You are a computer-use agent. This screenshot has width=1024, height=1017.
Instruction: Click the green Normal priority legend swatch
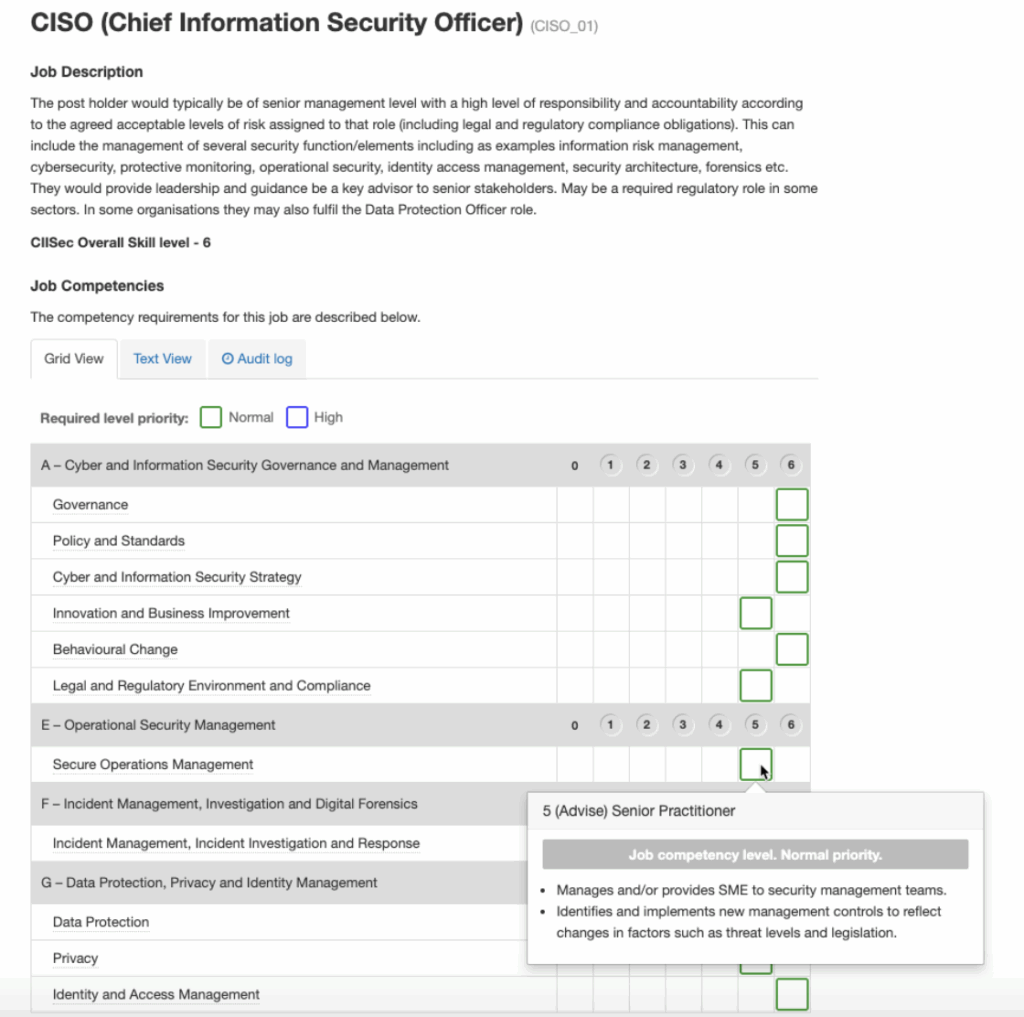[211, 418]
